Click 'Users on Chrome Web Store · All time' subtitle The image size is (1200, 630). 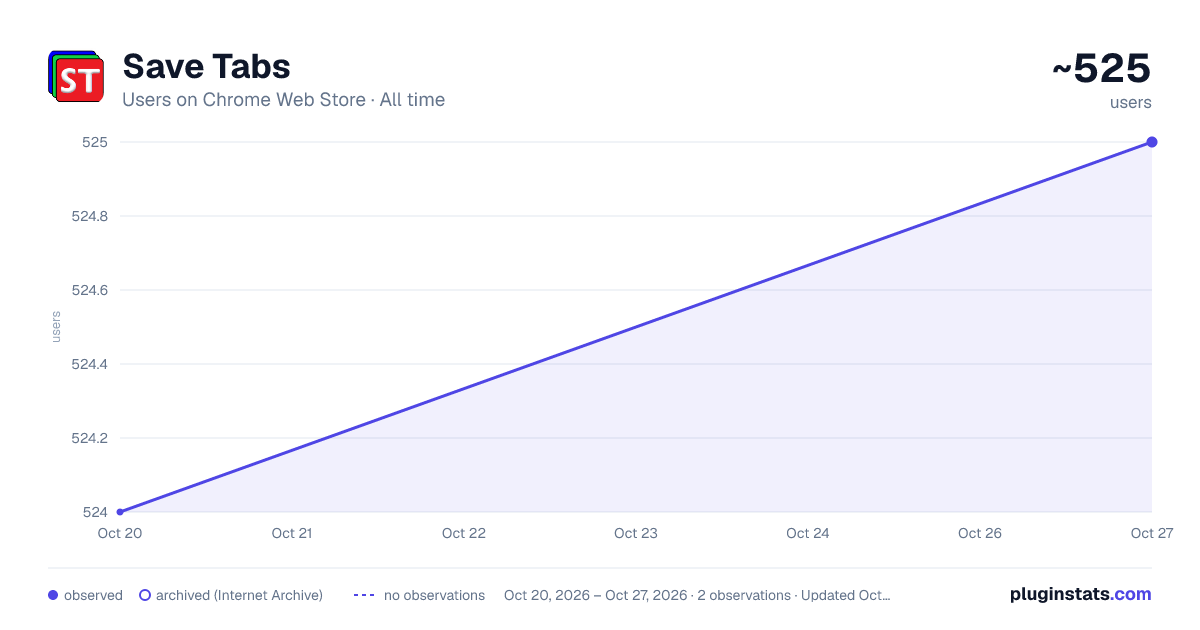coord(283,100)
